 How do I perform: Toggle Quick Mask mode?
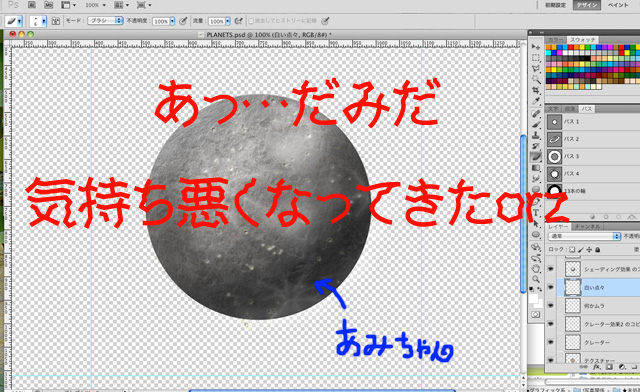point(536,314)
